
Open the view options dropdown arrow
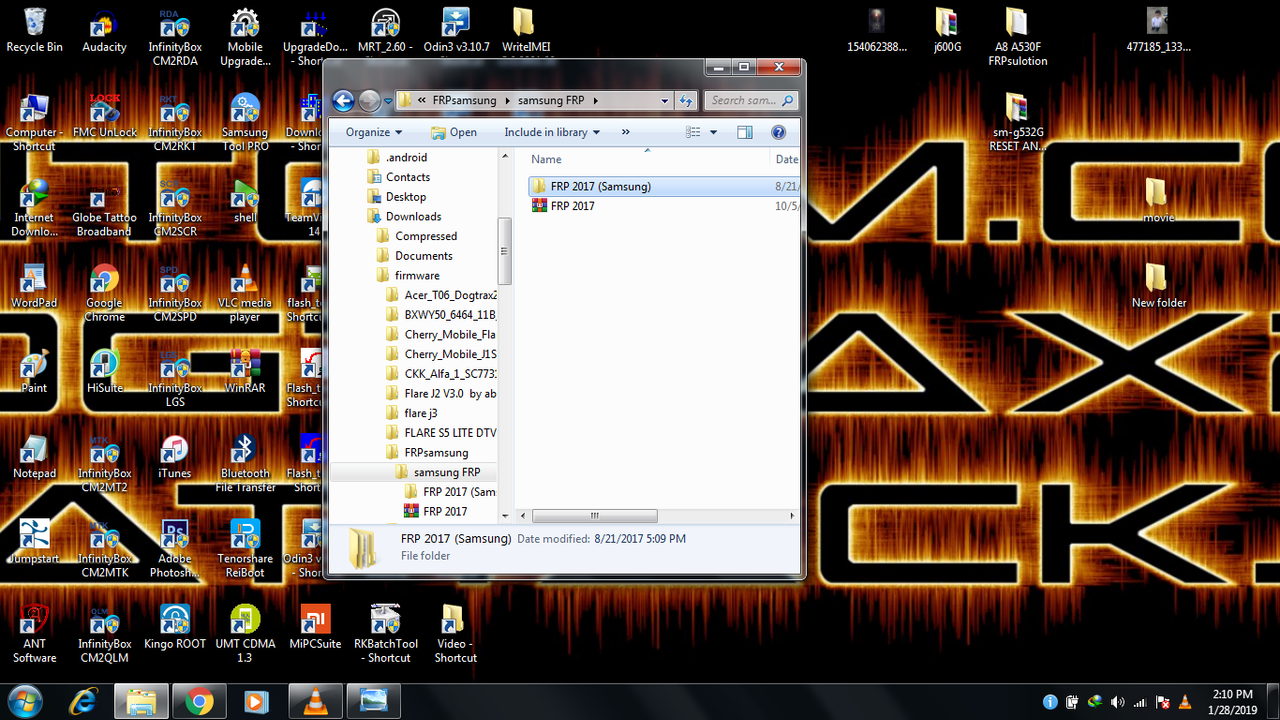tap(713, 132)
